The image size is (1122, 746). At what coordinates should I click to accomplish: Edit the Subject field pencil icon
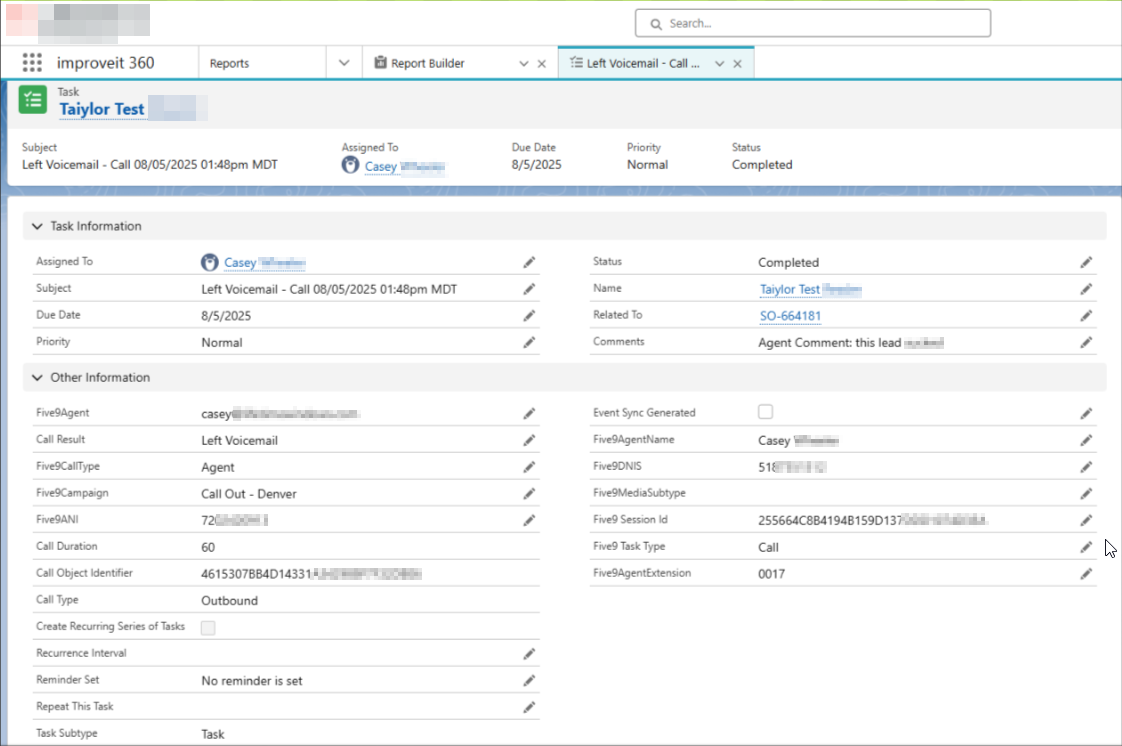529,289
